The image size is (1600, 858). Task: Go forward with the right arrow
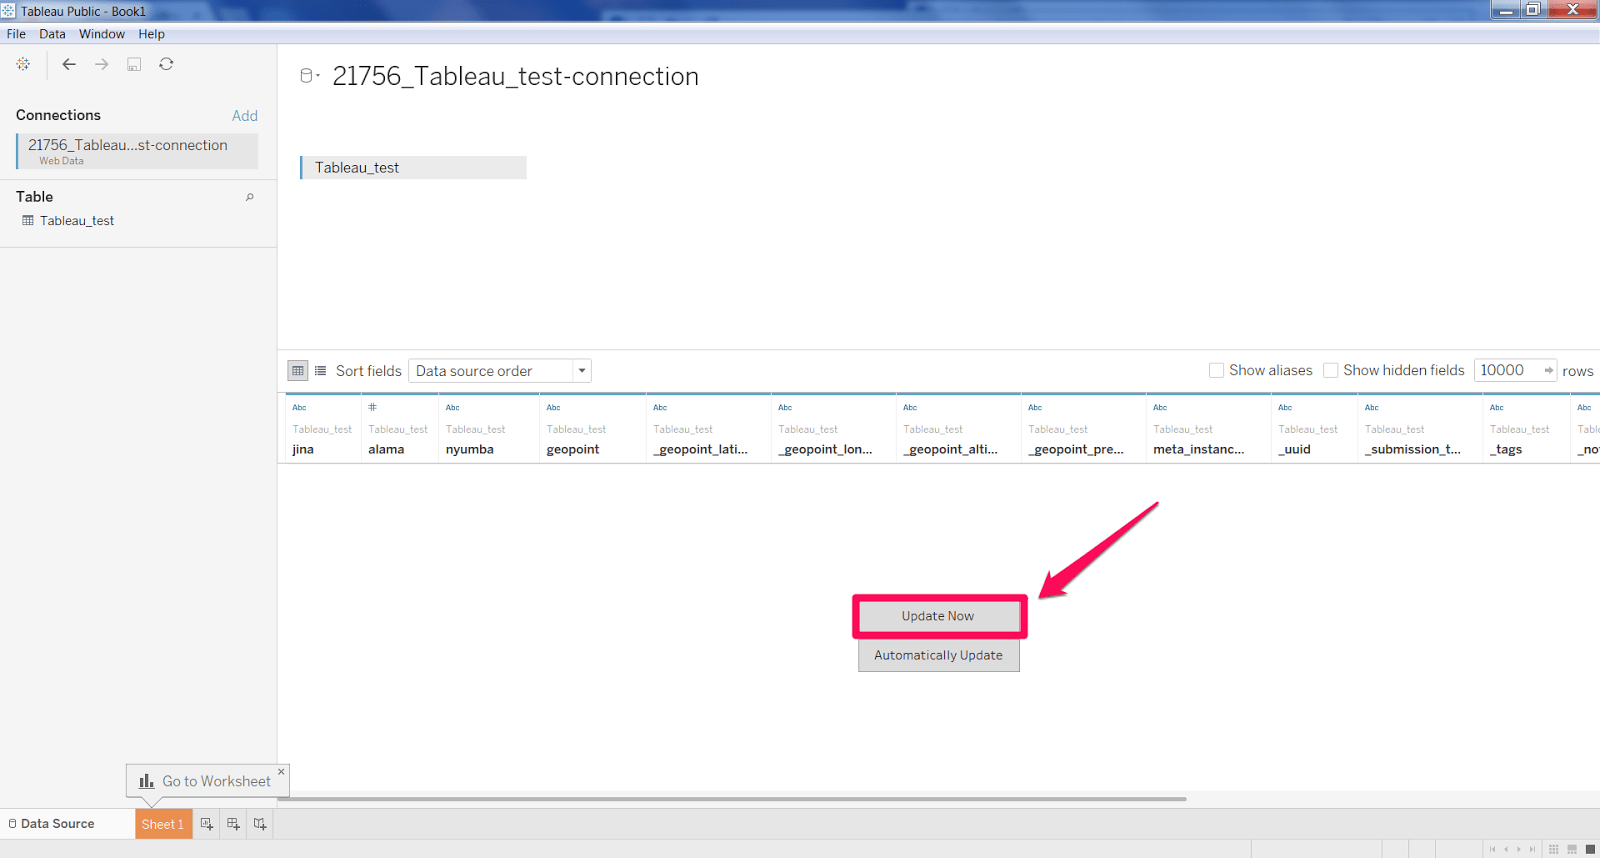click(102, 64)
